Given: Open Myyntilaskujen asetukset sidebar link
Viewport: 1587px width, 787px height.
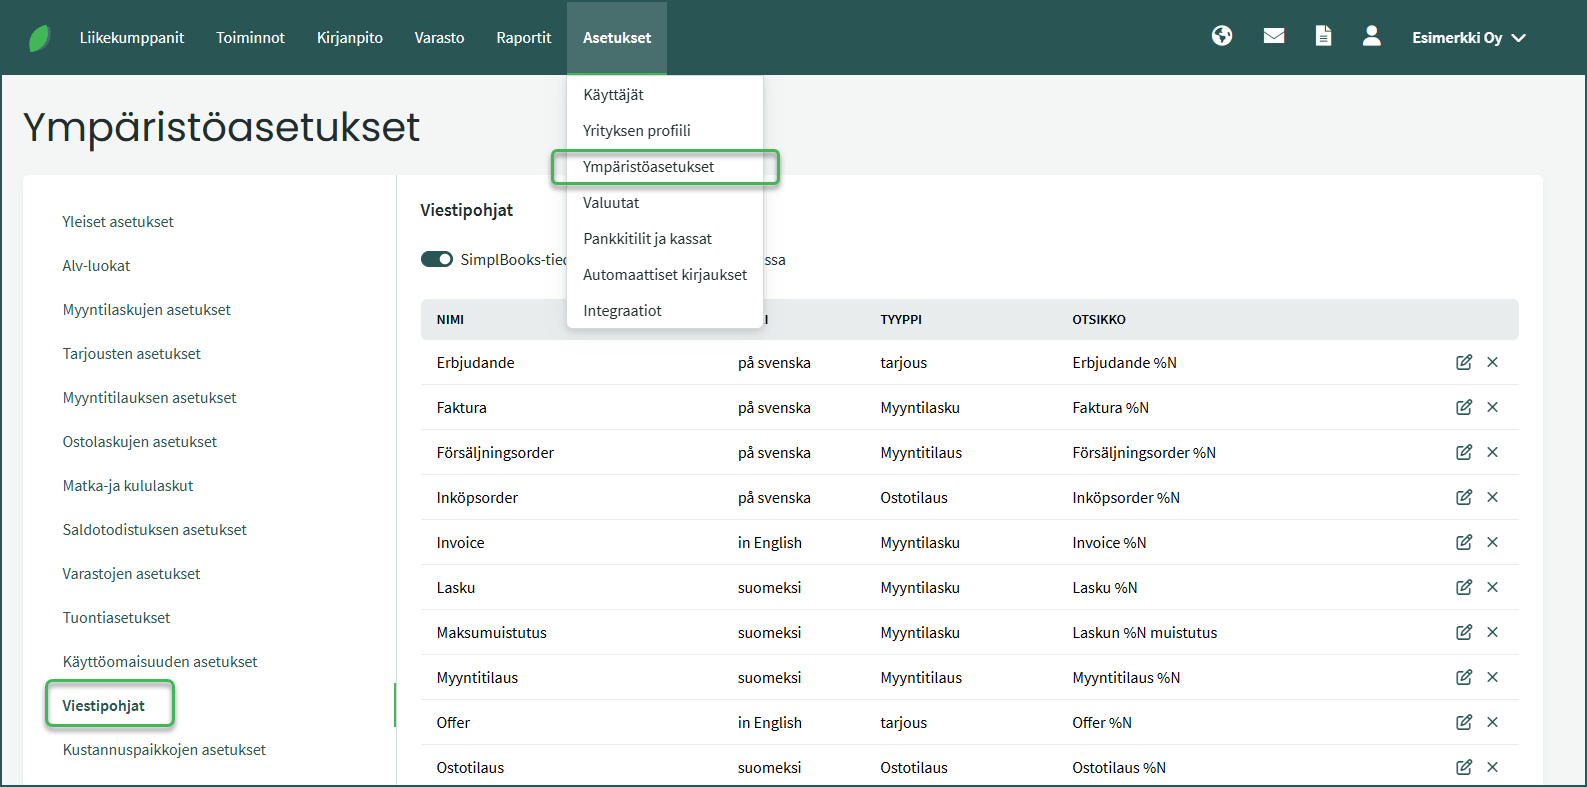Looking at the screenshot, I should point(146,310).
